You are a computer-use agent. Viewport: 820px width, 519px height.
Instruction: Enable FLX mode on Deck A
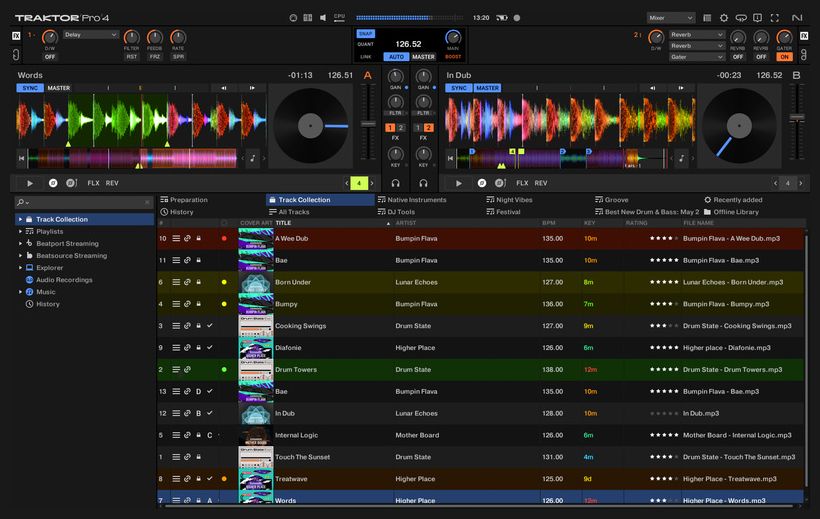click(93, 183)
